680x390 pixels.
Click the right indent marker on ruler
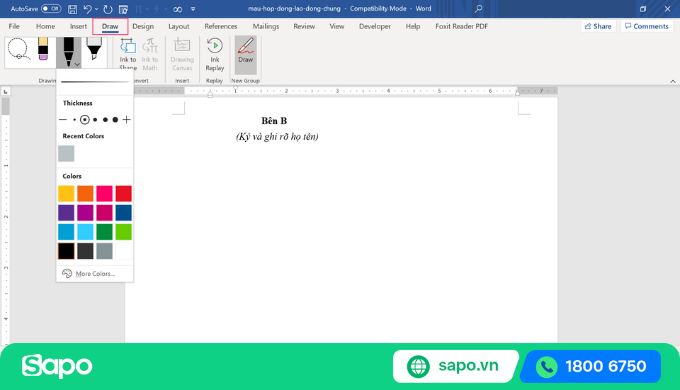click(x=517, y=92)
